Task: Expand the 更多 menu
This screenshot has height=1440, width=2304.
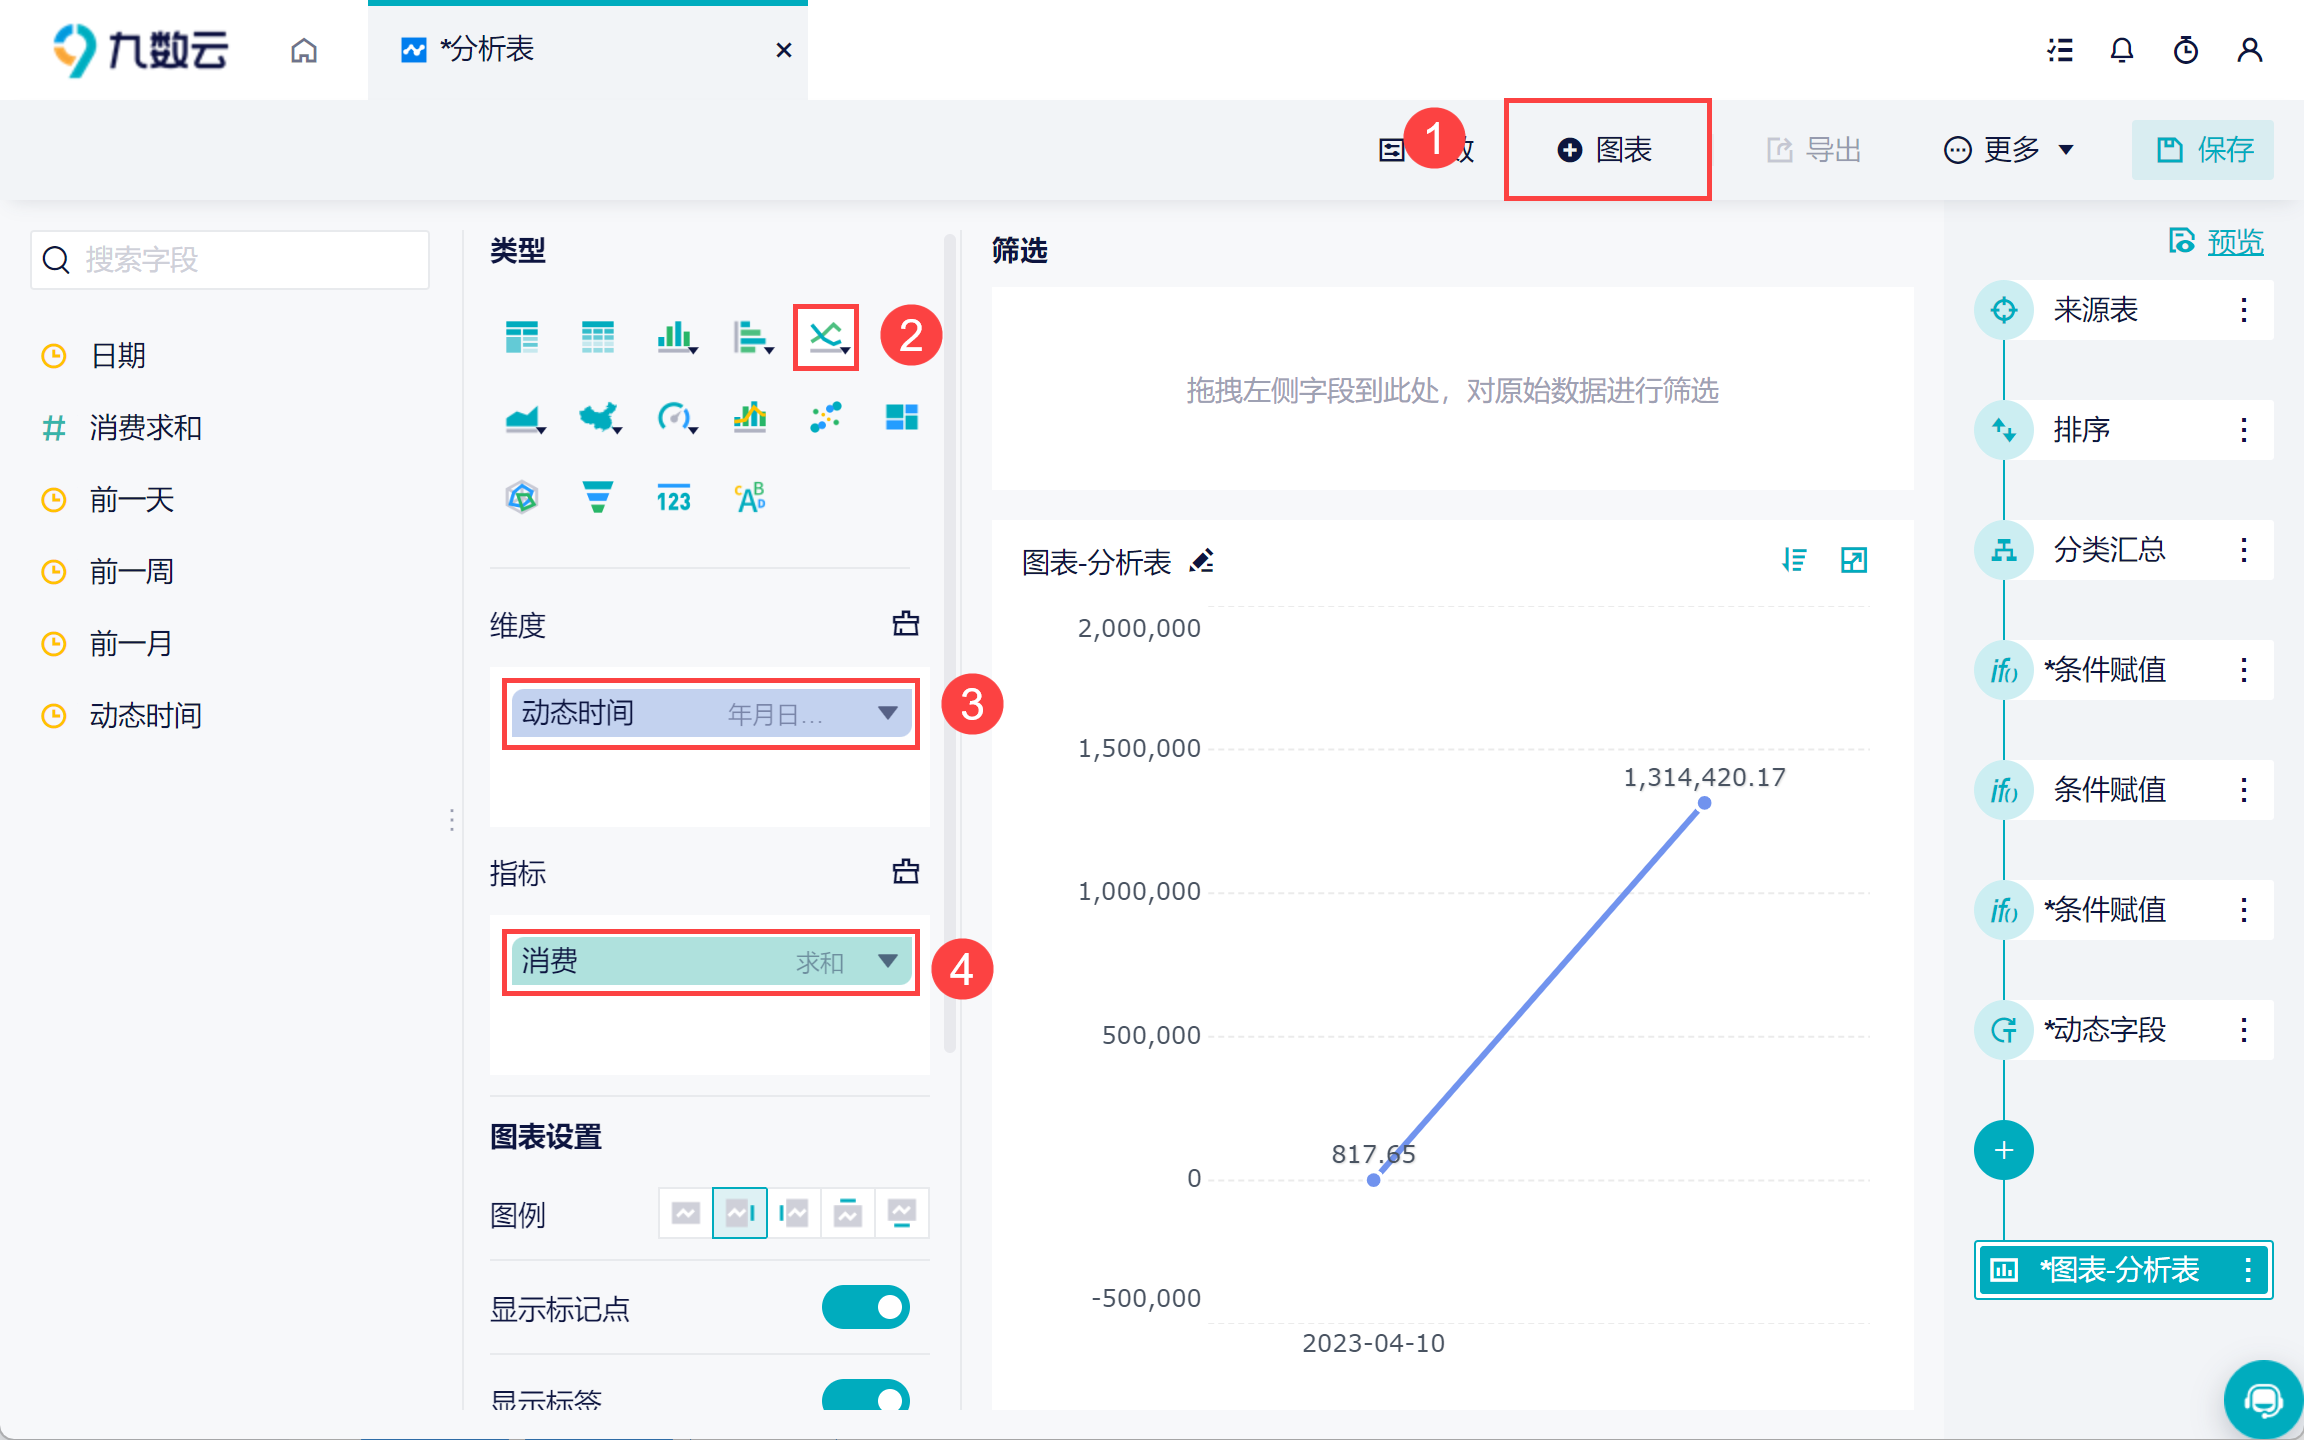Action: click(2009, 150)
